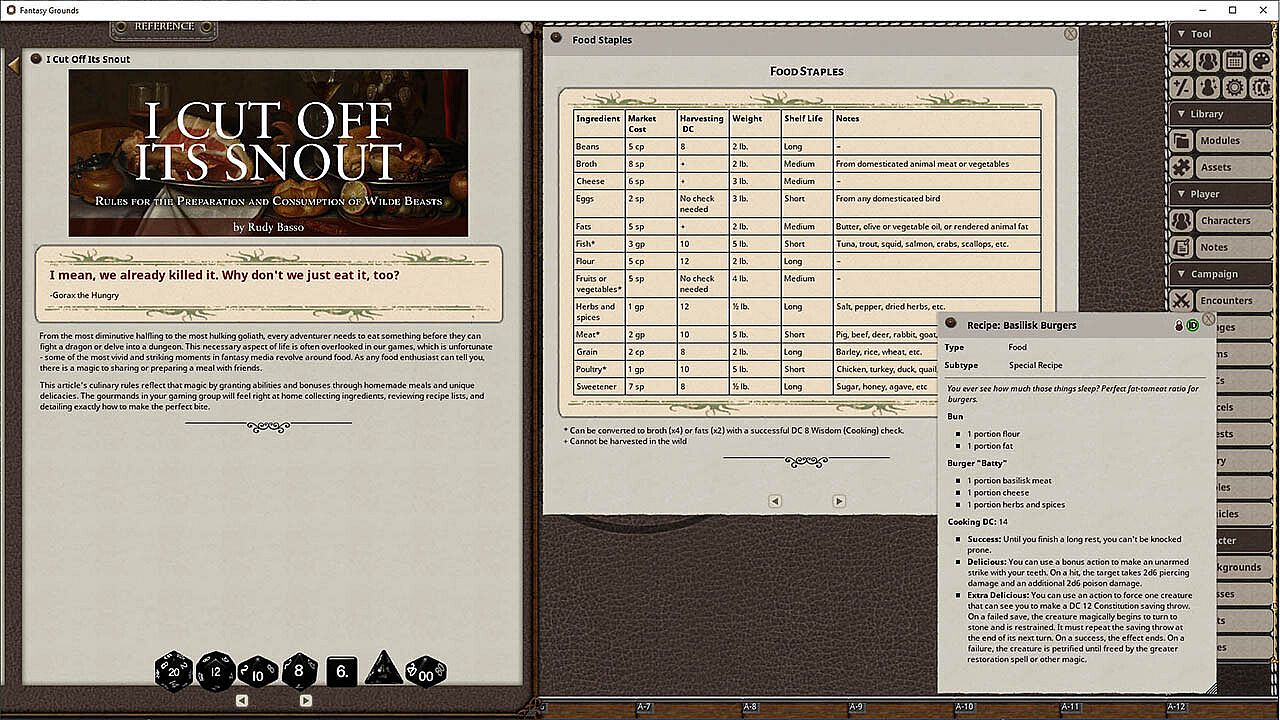Click the Shelf Life column header
Viewport: 1280px width, 720px height.
point(807,124)
